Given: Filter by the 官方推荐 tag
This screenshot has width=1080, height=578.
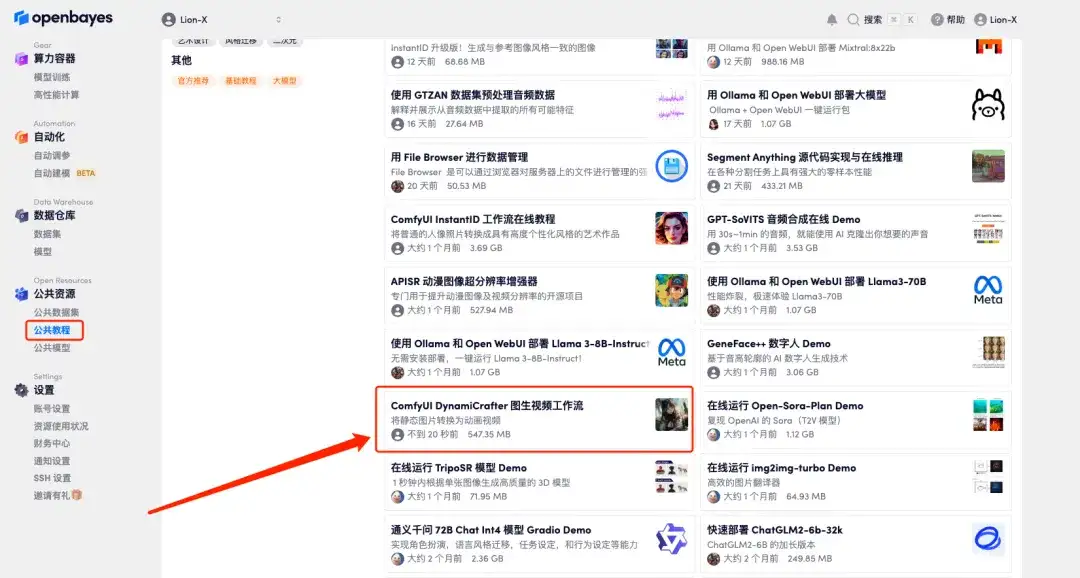Looking at the screenshot, I should click(x=193, y=81).
